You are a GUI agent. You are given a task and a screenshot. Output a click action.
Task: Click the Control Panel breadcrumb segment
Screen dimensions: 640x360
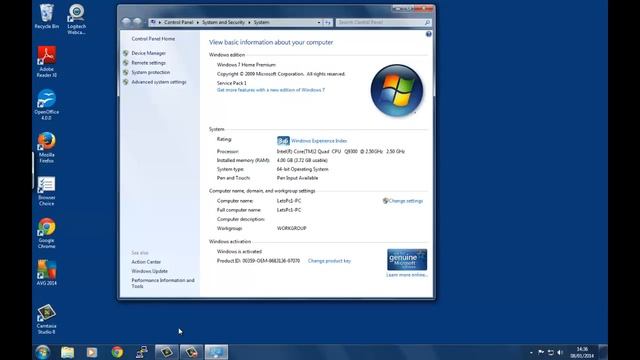pos(178,22)
